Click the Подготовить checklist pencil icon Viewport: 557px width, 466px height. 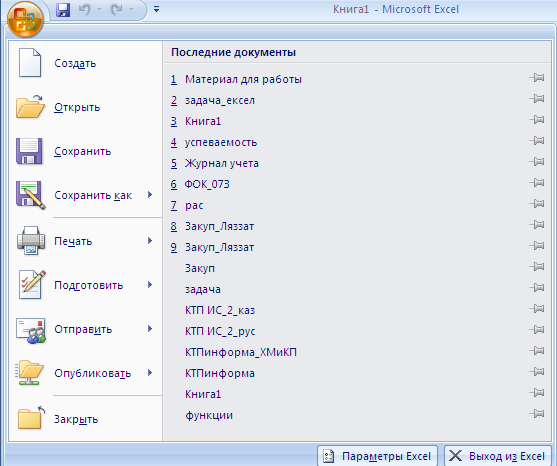pyautogui.click(x=32, y=285)
